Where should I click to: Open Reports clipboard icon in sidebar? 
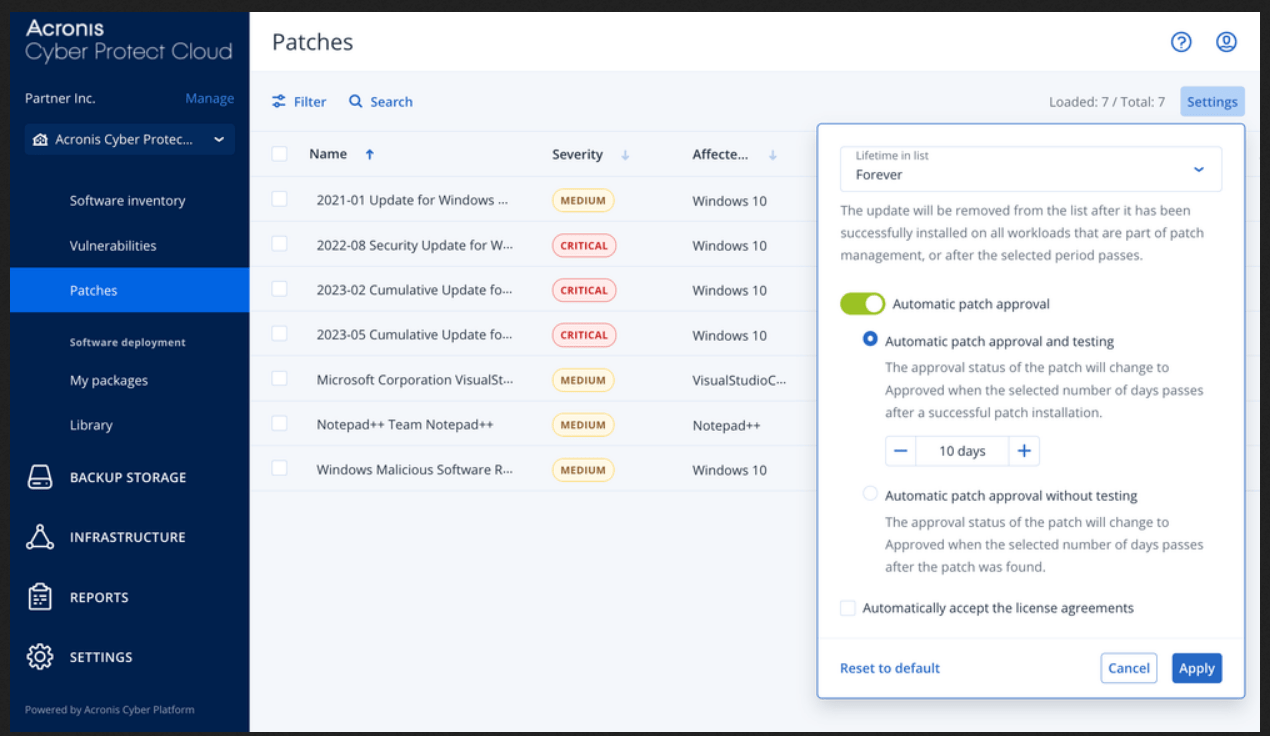point(40,597)
